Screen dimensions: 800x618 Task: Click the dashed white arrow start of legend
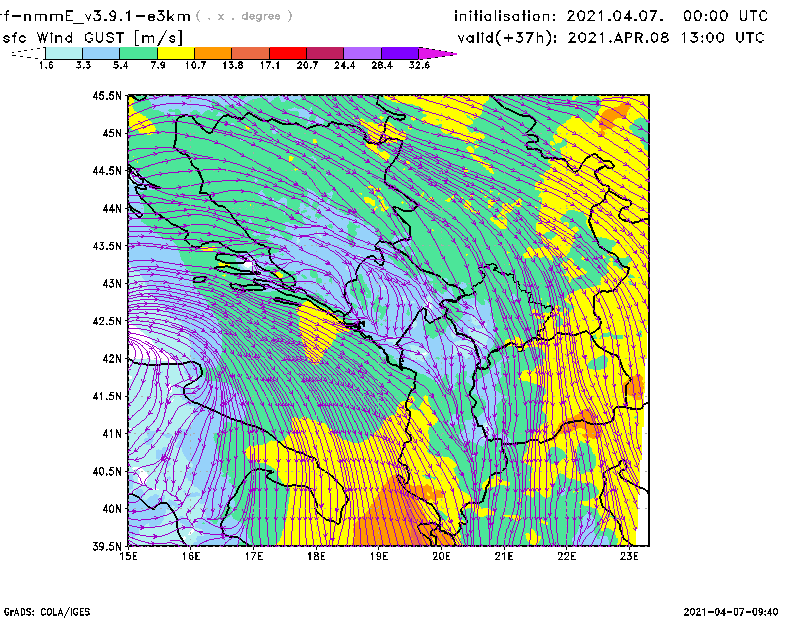[28, 53]
